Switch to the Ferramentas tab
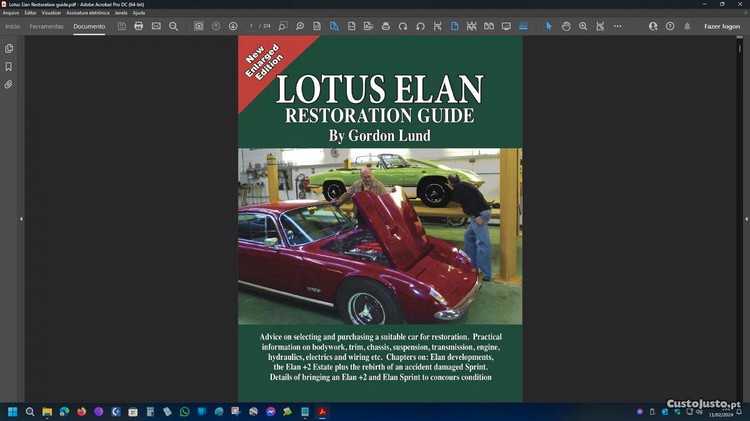Viewport: 750px width, 421px height. (46, 26)
